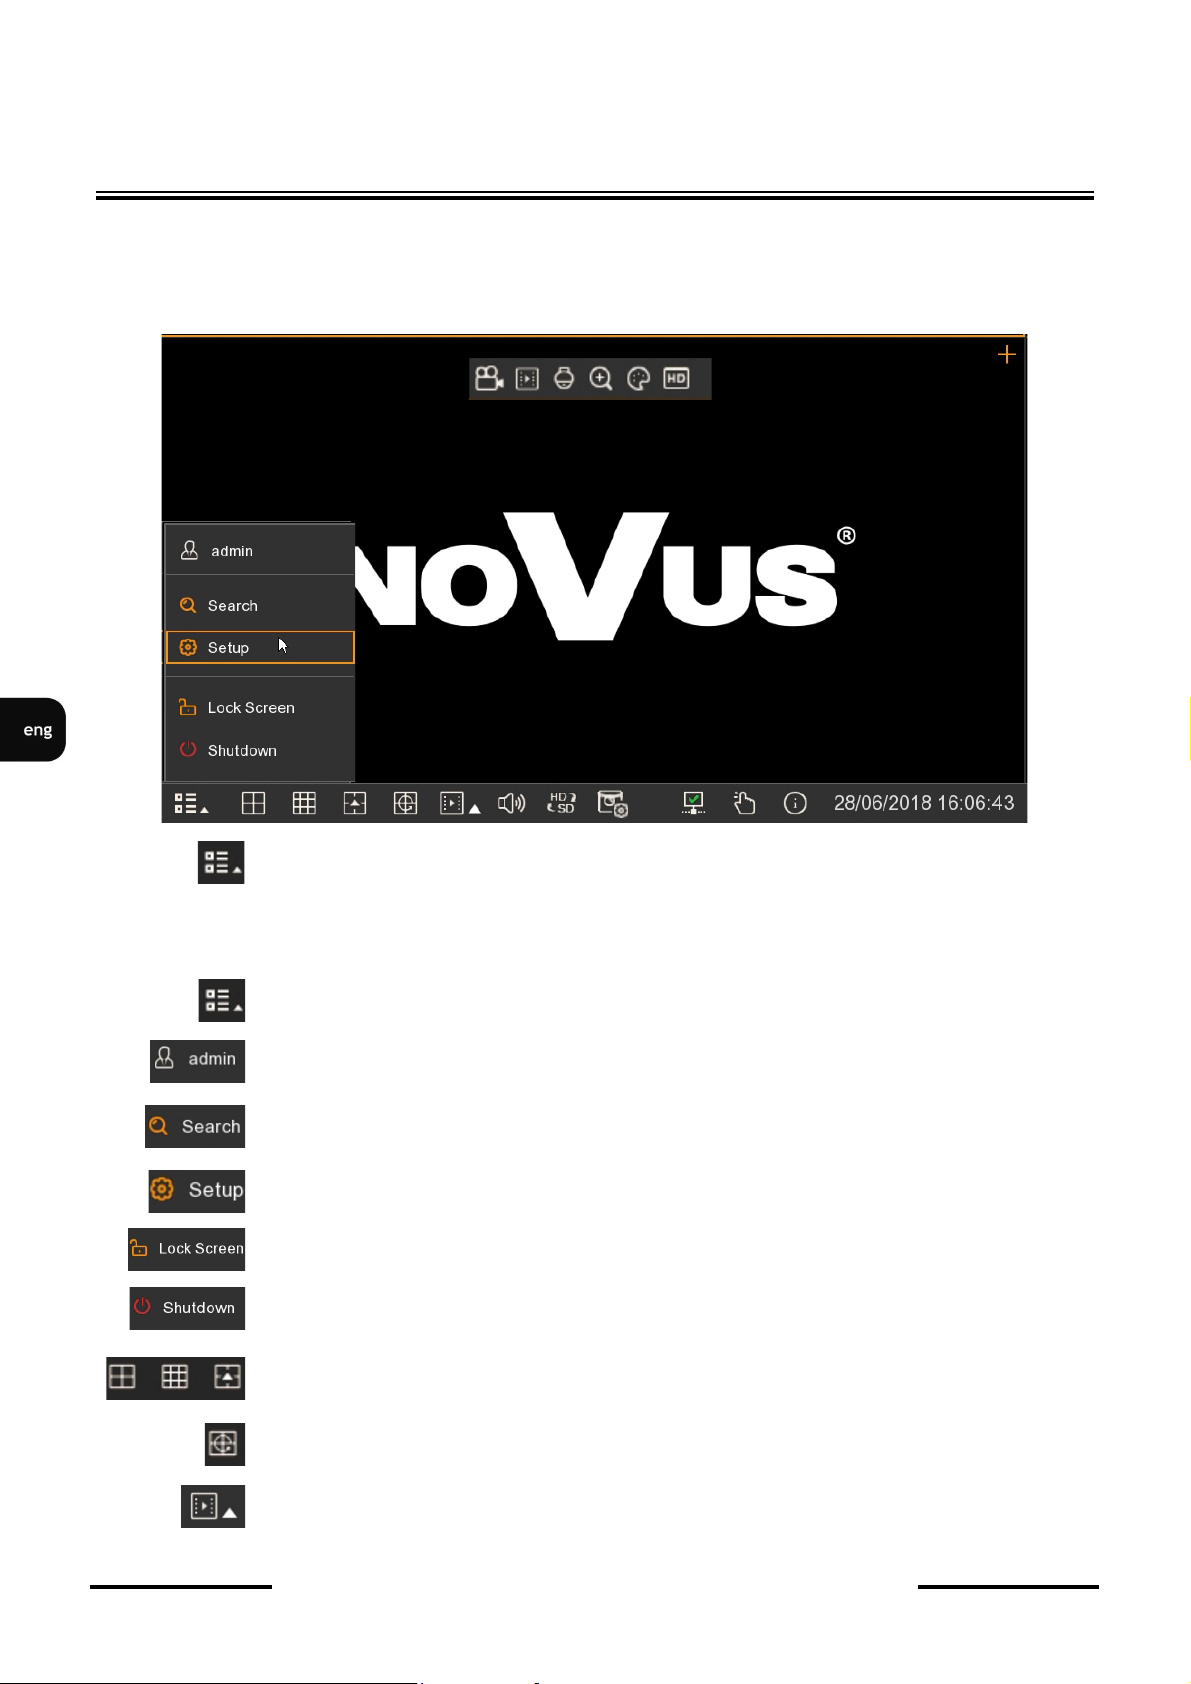Image resolution: width=1191 pixels, height=1684 pixels.
Task: Collapse the main menu list button in taskbar
Action: pos(190,803)
